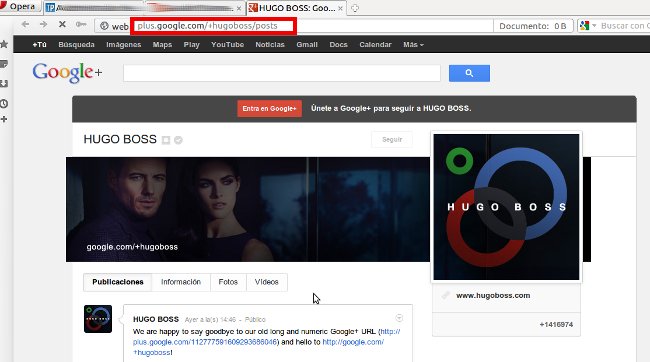Click the +1416974 count
650x362 pixels.
556,324
